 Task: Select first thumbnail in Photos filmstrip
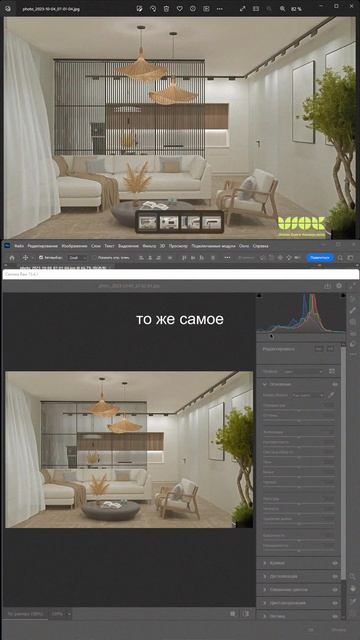(147, 222)
